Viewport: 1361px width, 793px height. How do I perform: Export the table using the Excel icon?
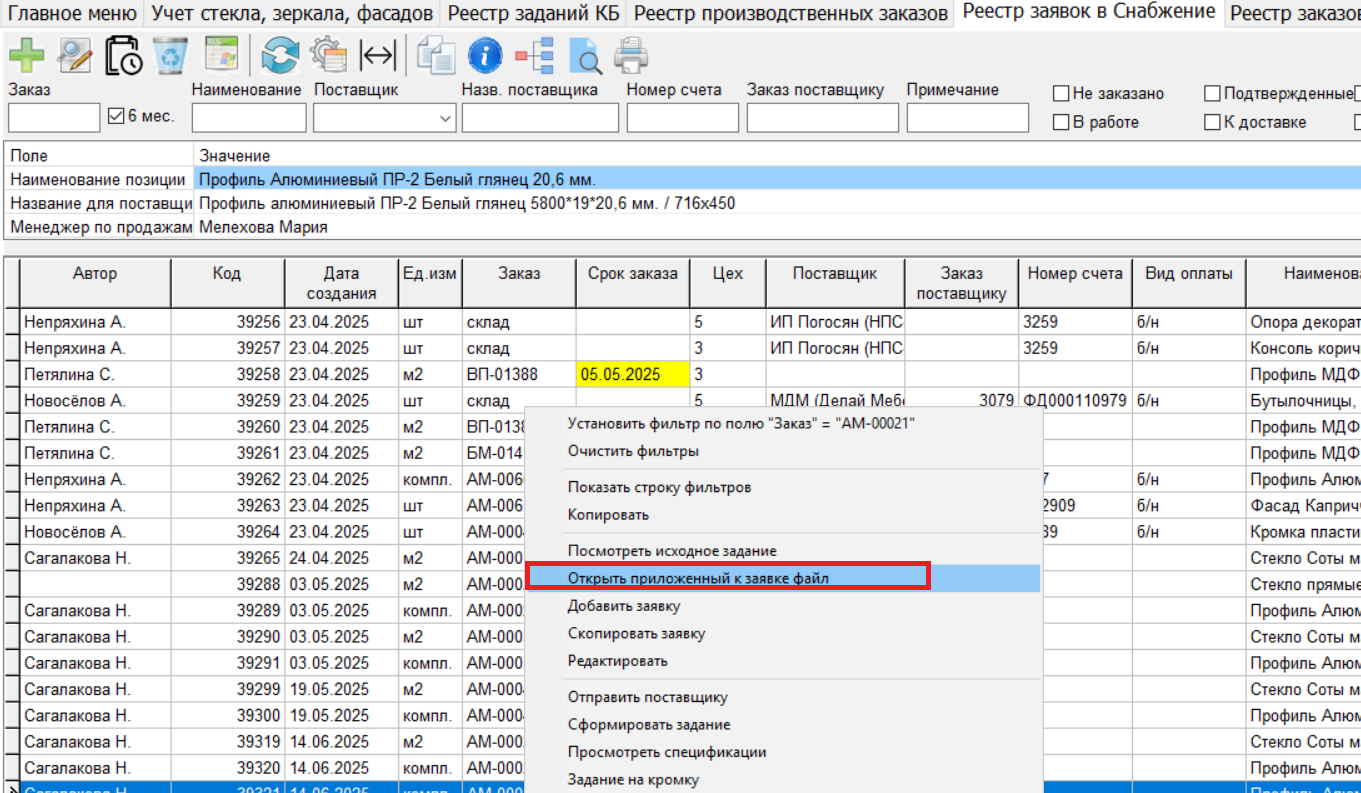click(220, 55)
